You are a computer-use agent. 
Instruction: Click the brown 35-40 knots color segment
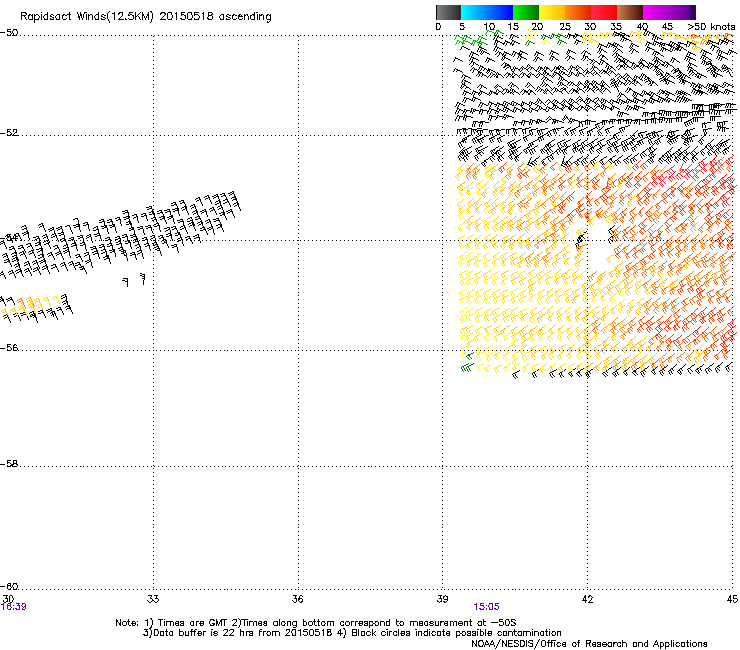click(630, 12)
